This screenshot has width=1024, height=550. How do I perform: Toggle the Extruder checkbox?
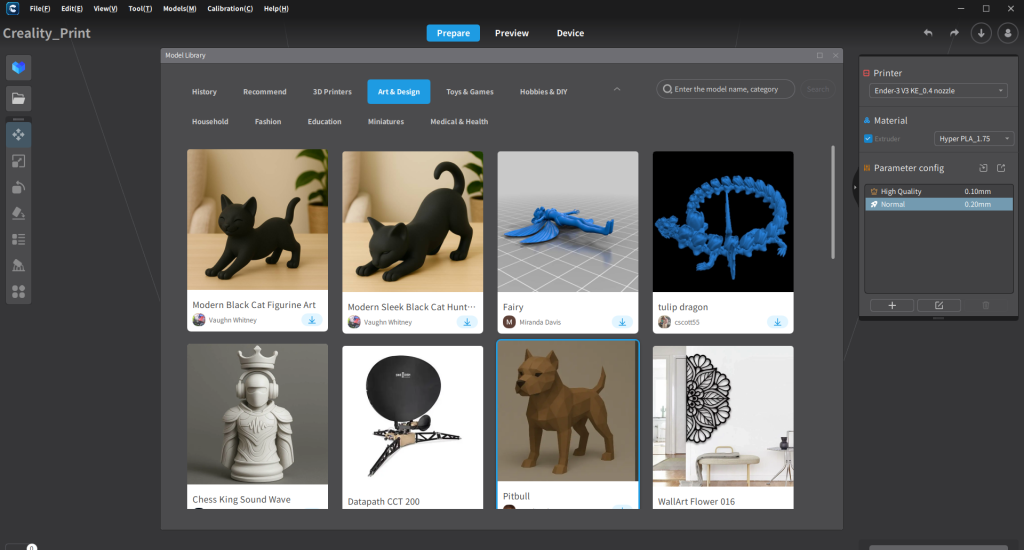click(x=867, y=139)
